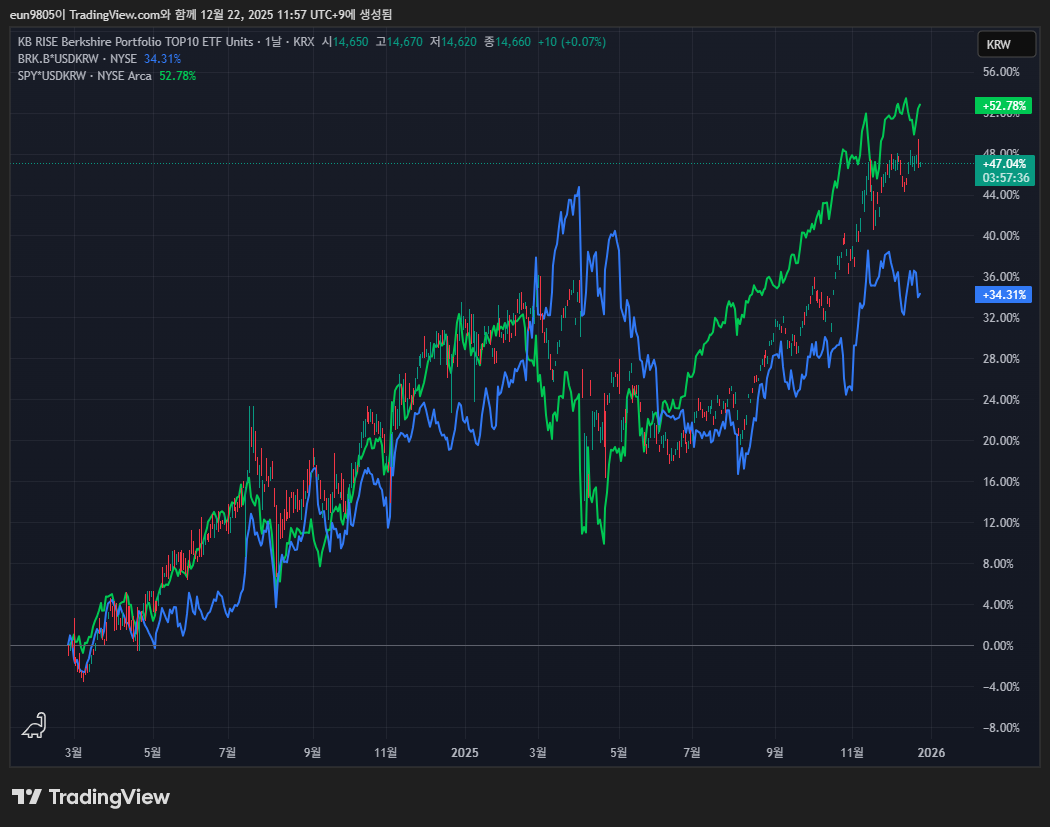Click the 12.00% level on the price axis
1050x827 pixels.
click(1001, 522)
